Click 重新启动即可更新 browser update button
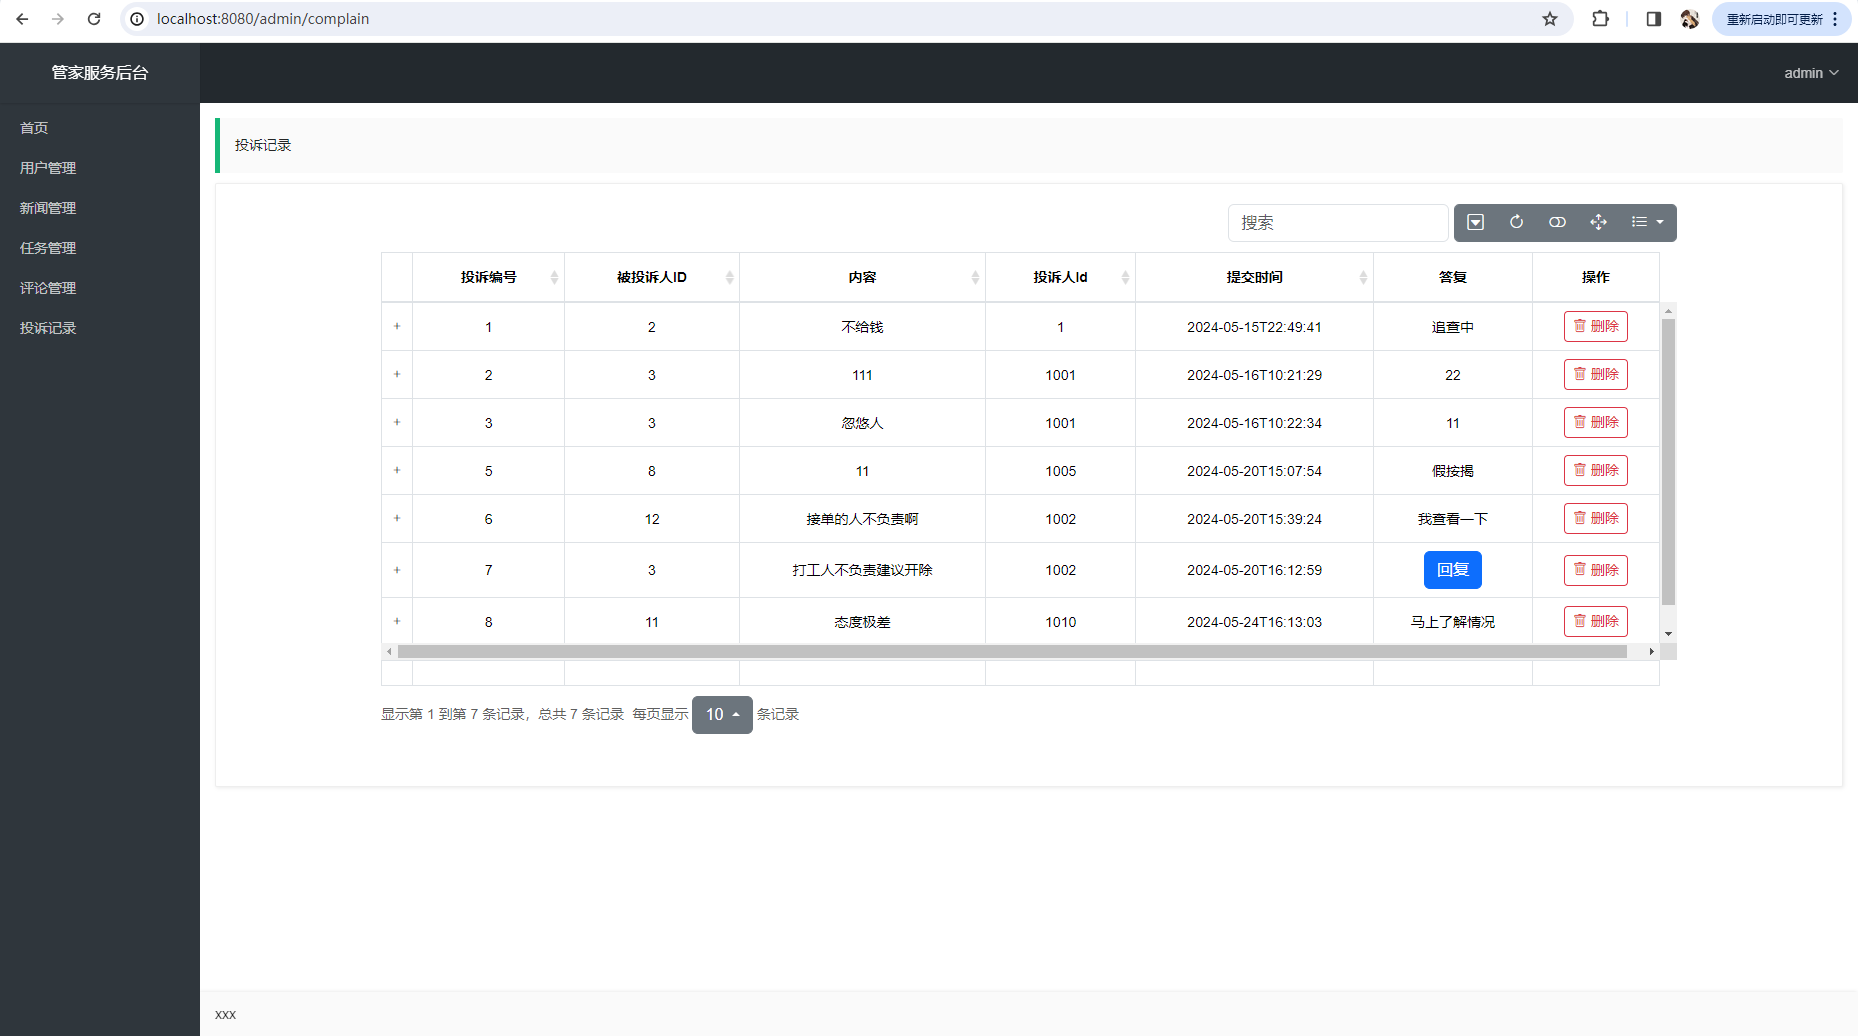The width and height of the screenshot is (1858, 1036). click(1775, 19)
